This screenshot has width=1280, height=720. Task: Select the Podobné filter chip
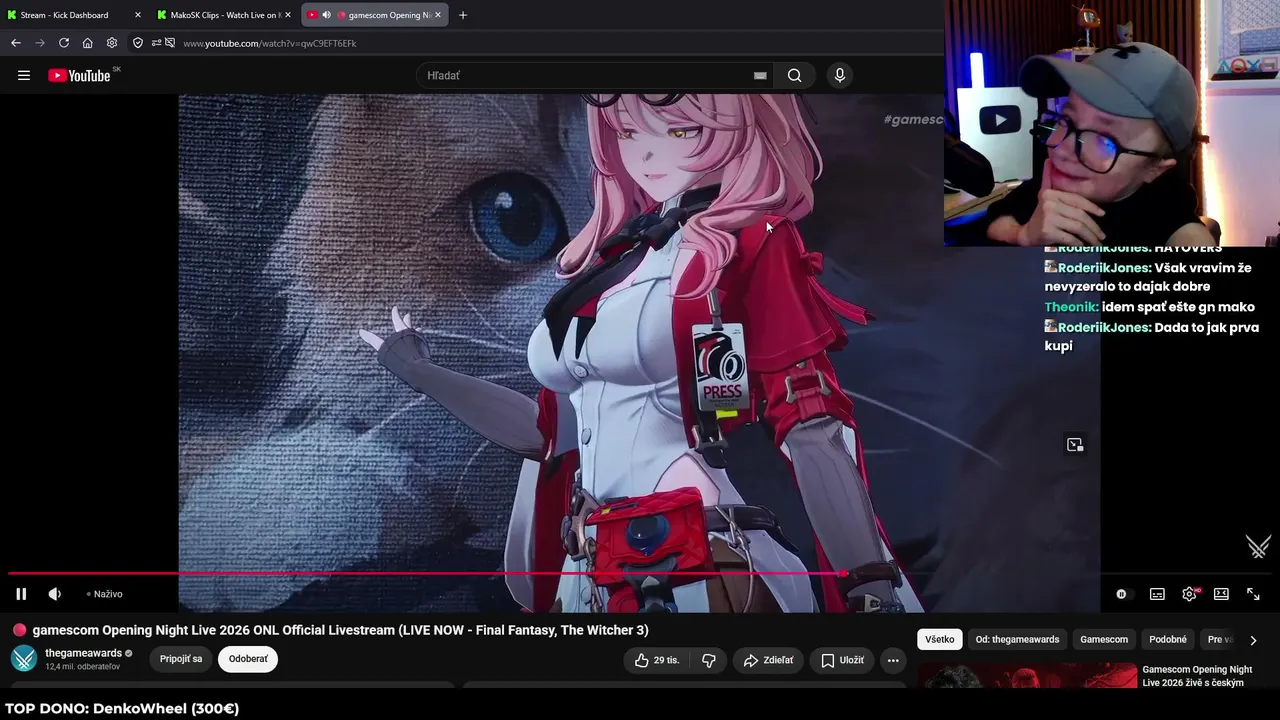(x=1168, y=640)
